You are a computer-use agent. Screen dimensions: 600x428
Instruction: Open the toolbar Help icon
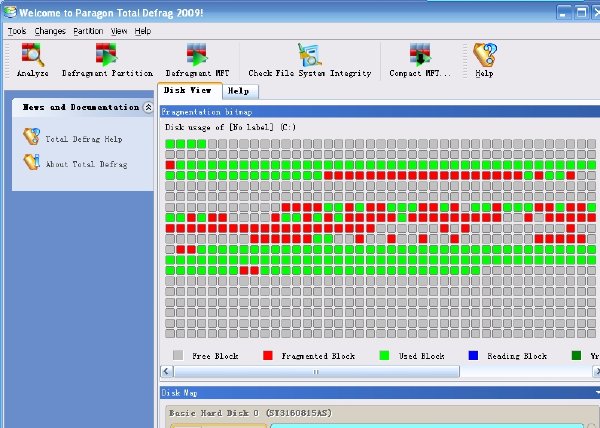click(484, 55)
